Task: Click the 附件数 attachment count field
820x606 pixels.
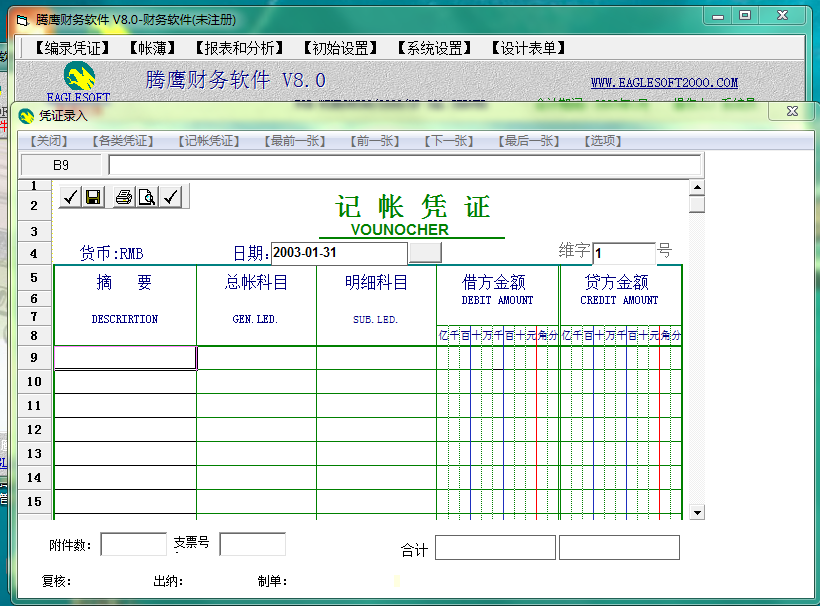Action: (133, 544)
